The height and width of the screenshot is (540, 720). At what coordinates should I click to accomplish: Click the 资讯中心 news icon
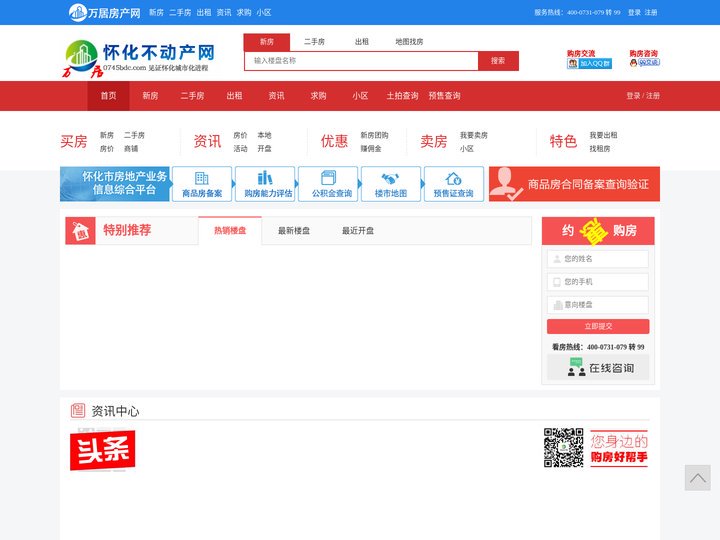coord(78,410)
